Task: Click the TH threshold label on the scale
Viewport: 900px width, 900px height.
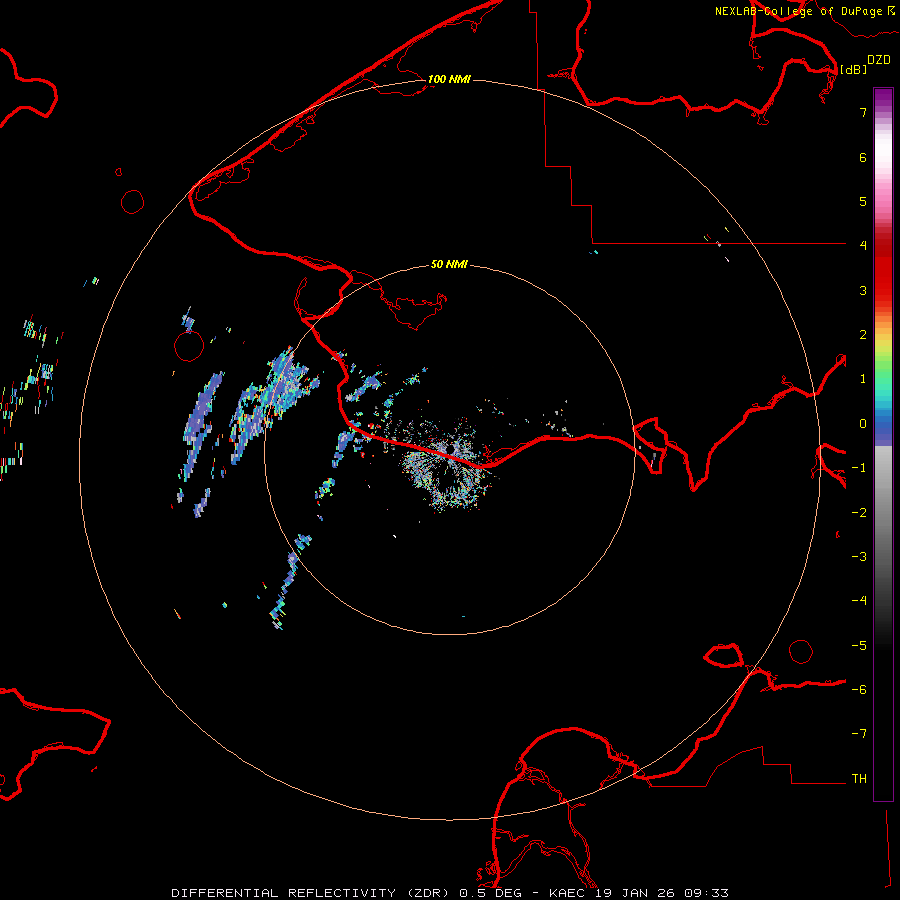Action: (x=859, y=779)
